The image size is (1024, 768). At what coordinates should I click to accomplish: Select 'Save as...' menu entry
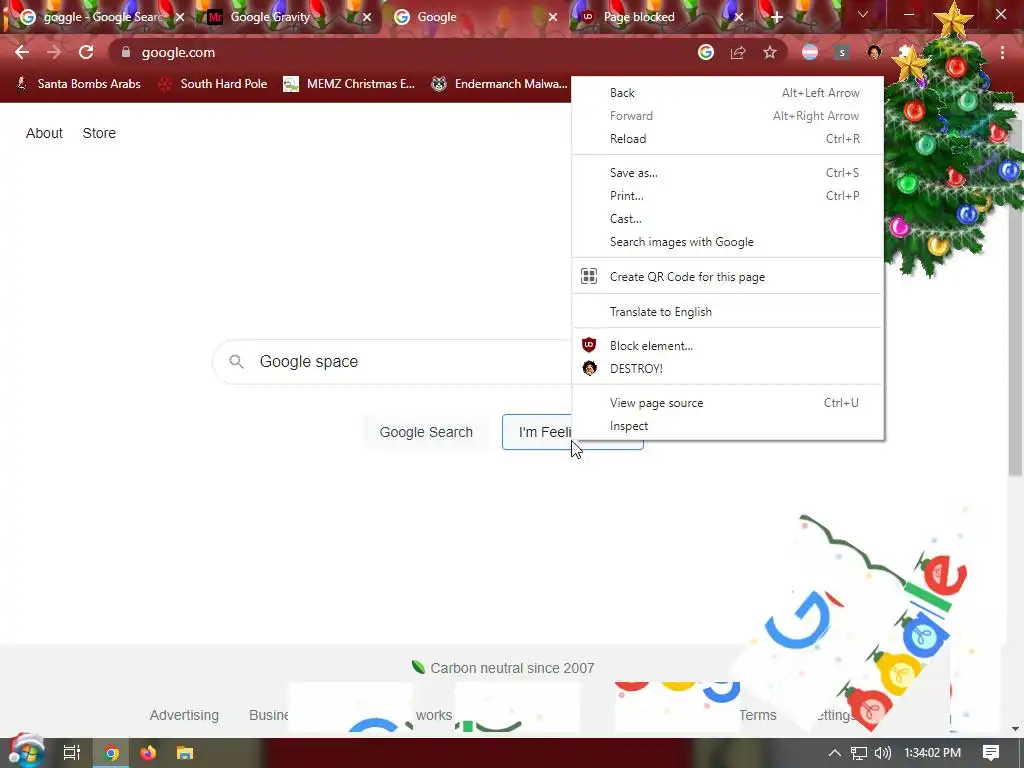(x=728, y=173)
